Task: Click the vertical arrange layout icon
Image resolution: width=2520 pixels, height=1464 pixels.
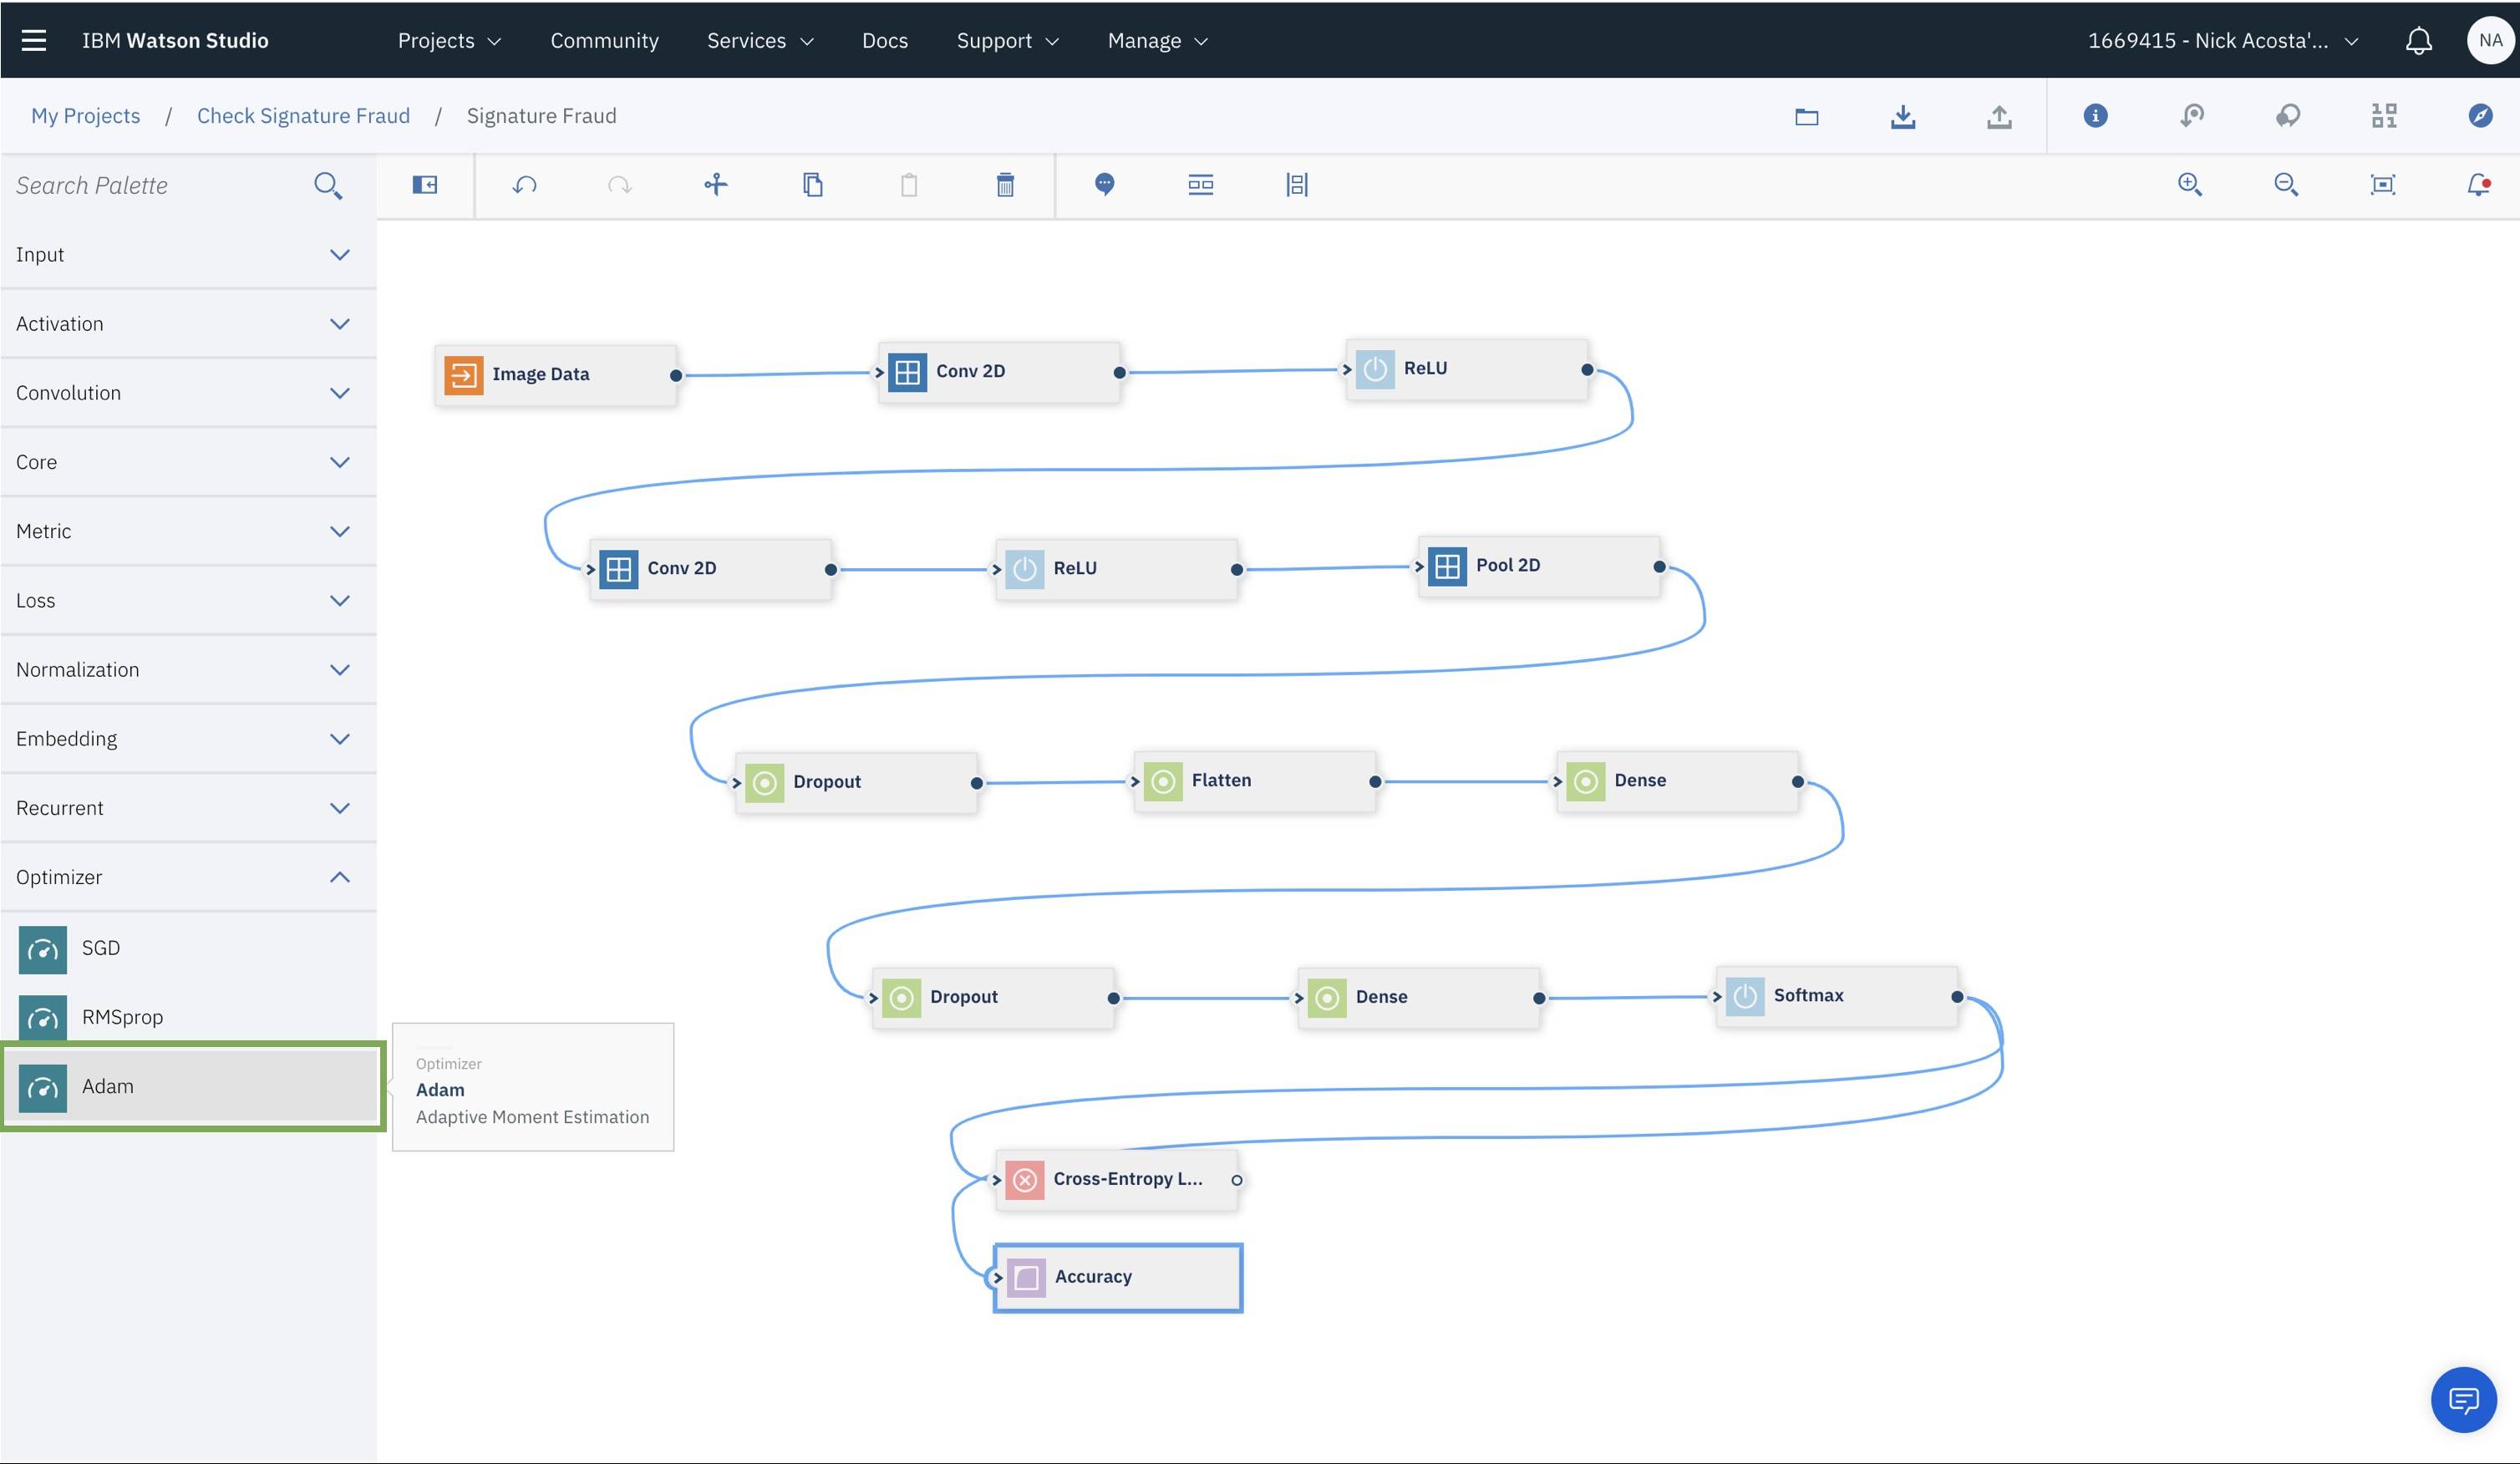Action: [1297, 184]
